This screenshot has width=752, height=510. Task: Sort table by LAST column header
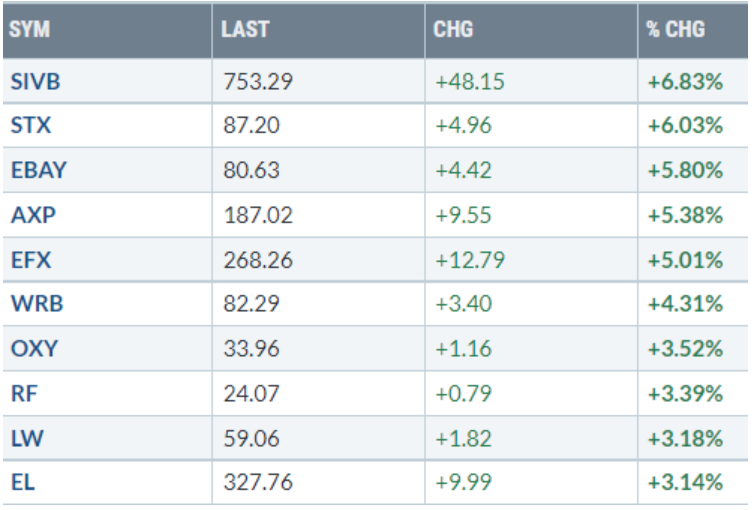[246, 30]
